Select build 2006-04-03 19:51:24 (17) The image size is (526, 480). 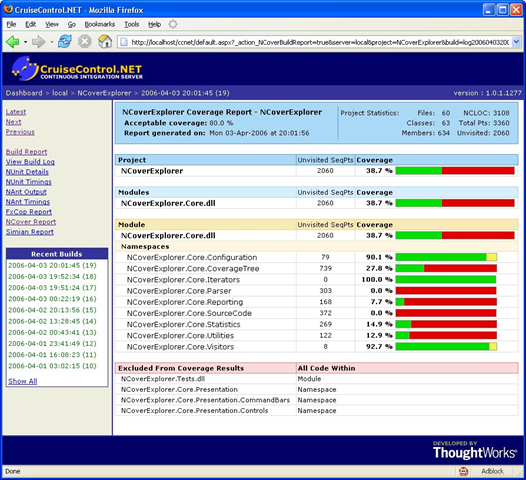(52, 288)
